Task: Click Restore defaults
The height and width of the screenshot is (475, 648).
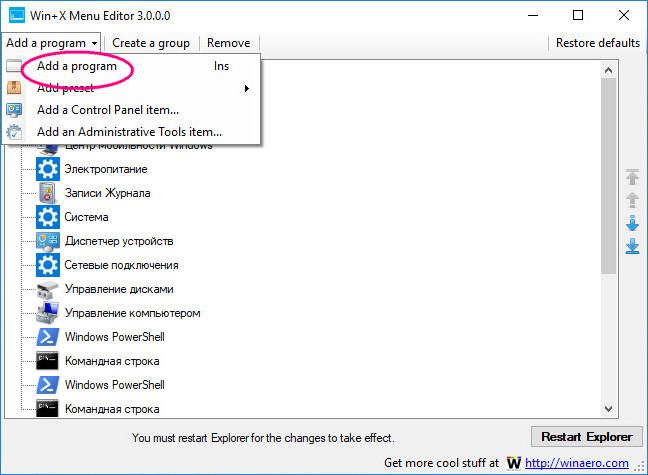Action: point(598,43)
